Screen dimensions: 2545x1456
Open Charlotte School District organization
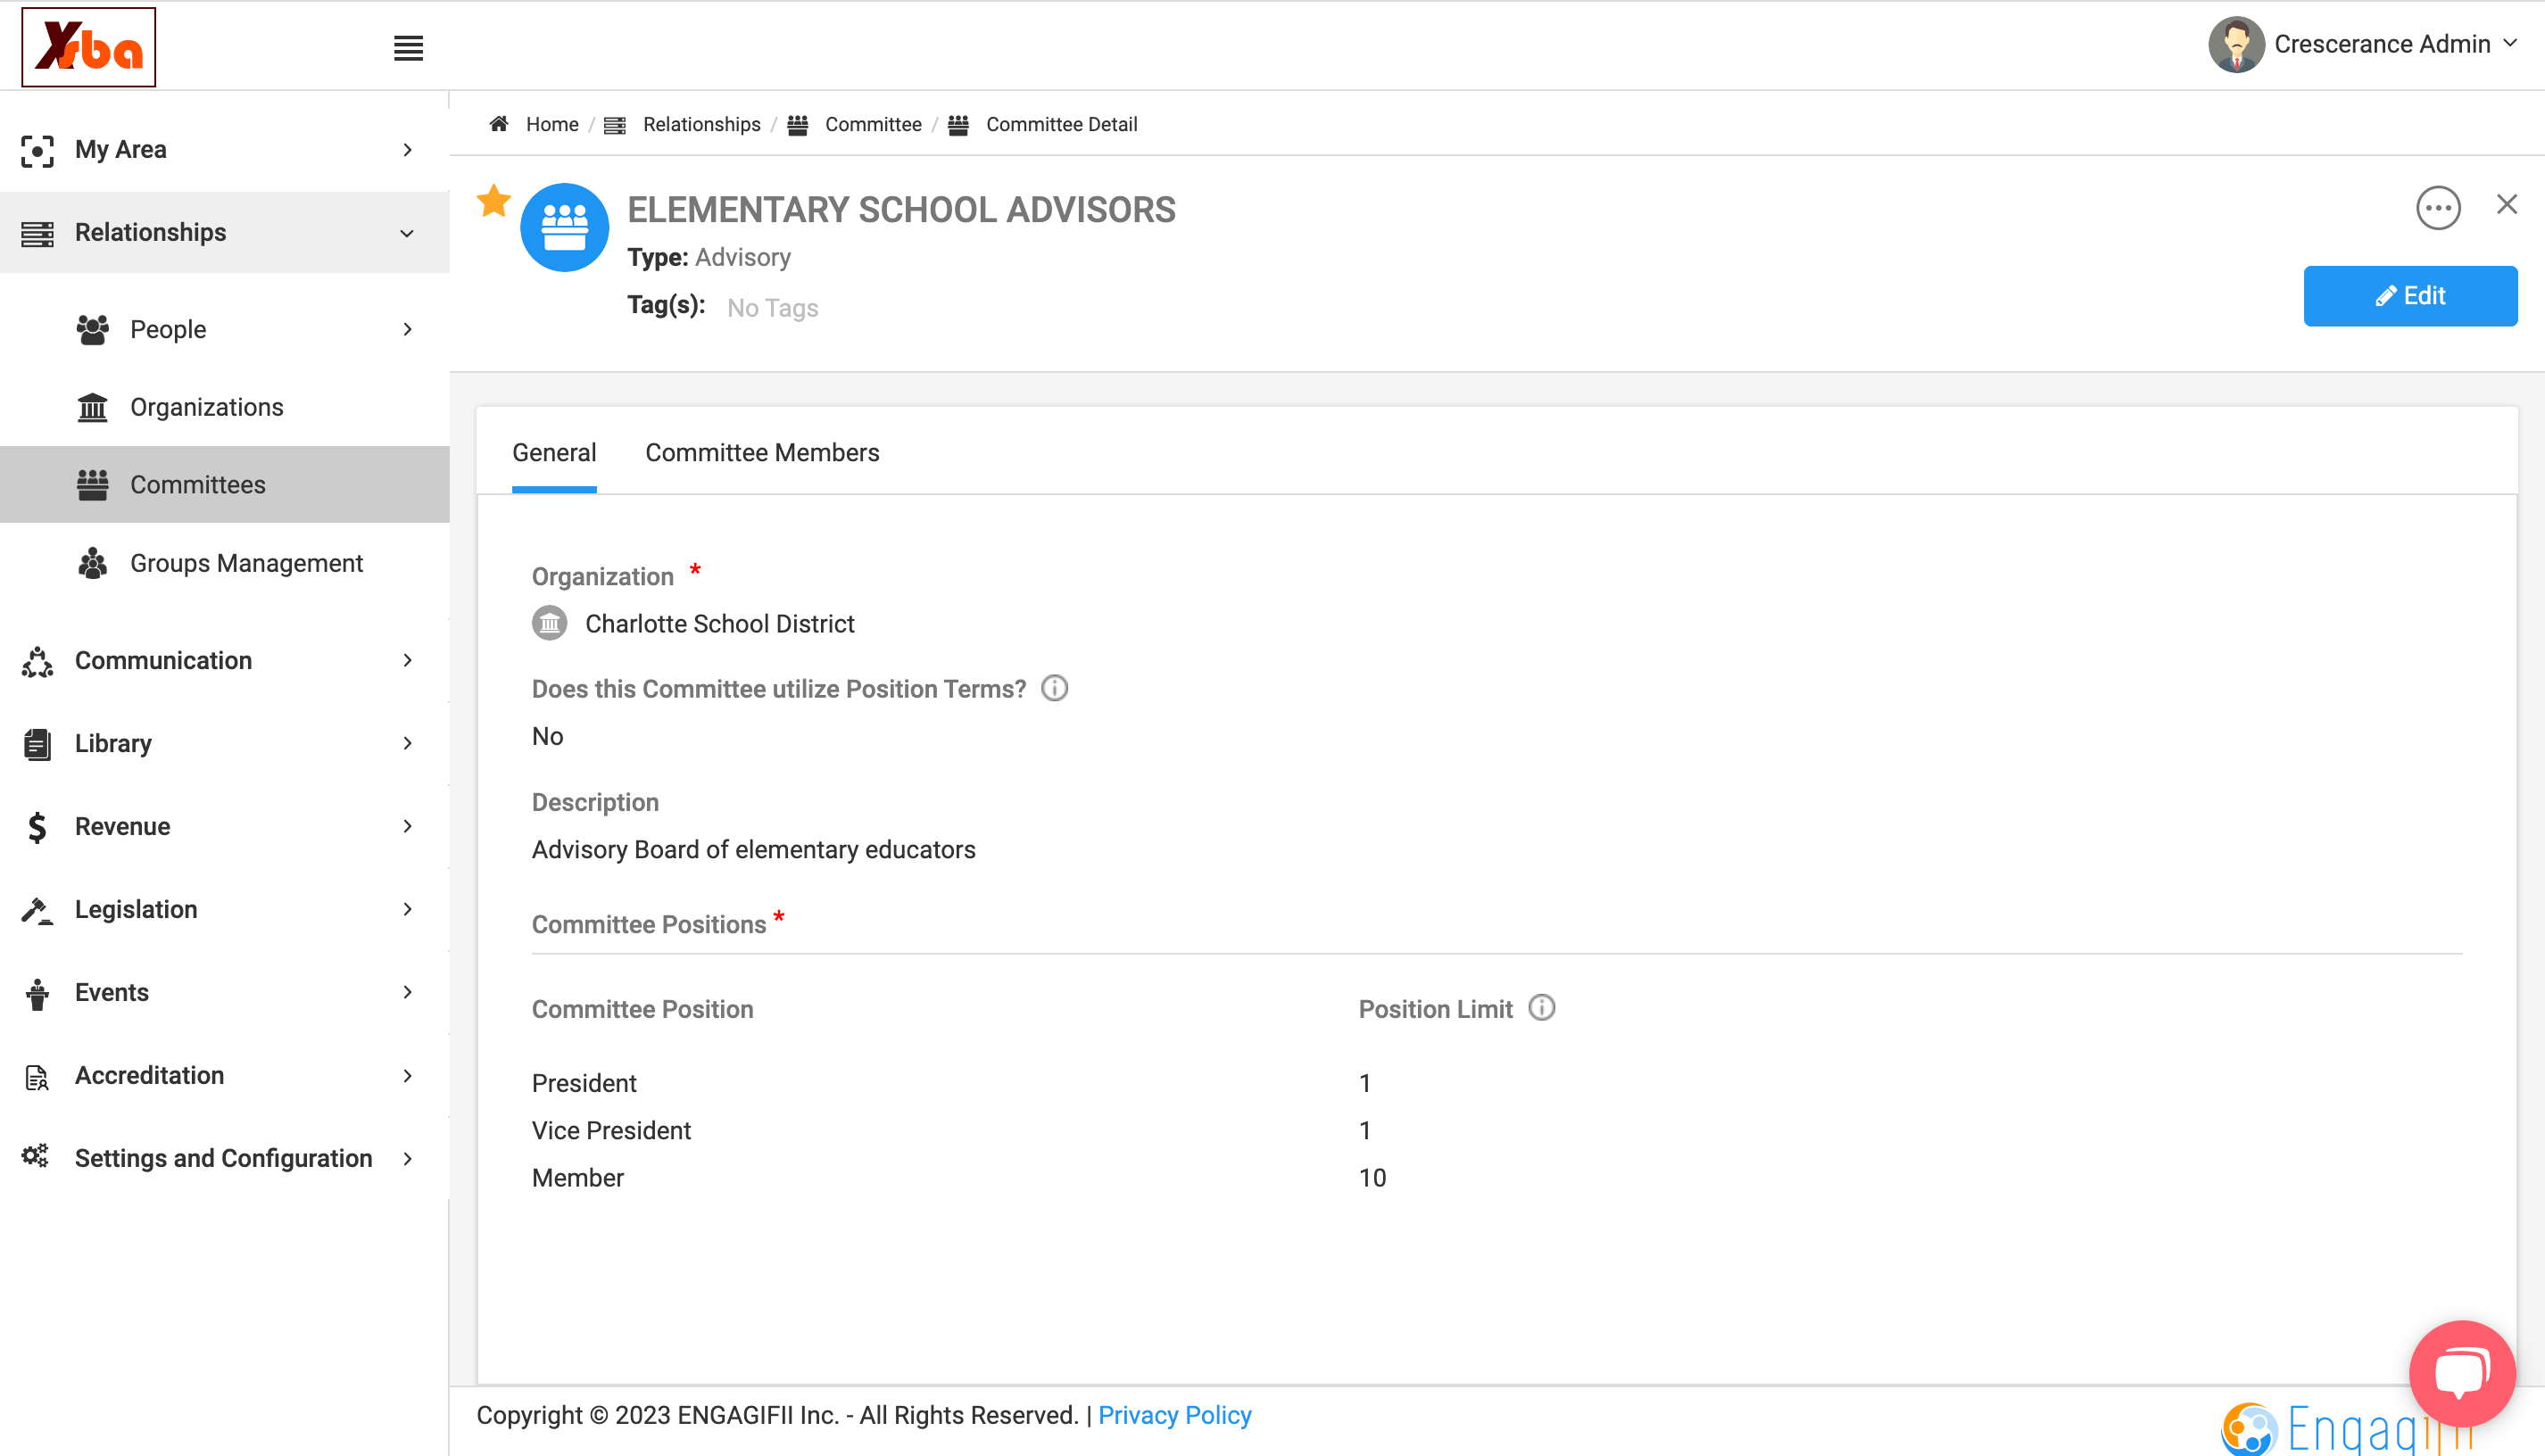[x=719, y=623]
